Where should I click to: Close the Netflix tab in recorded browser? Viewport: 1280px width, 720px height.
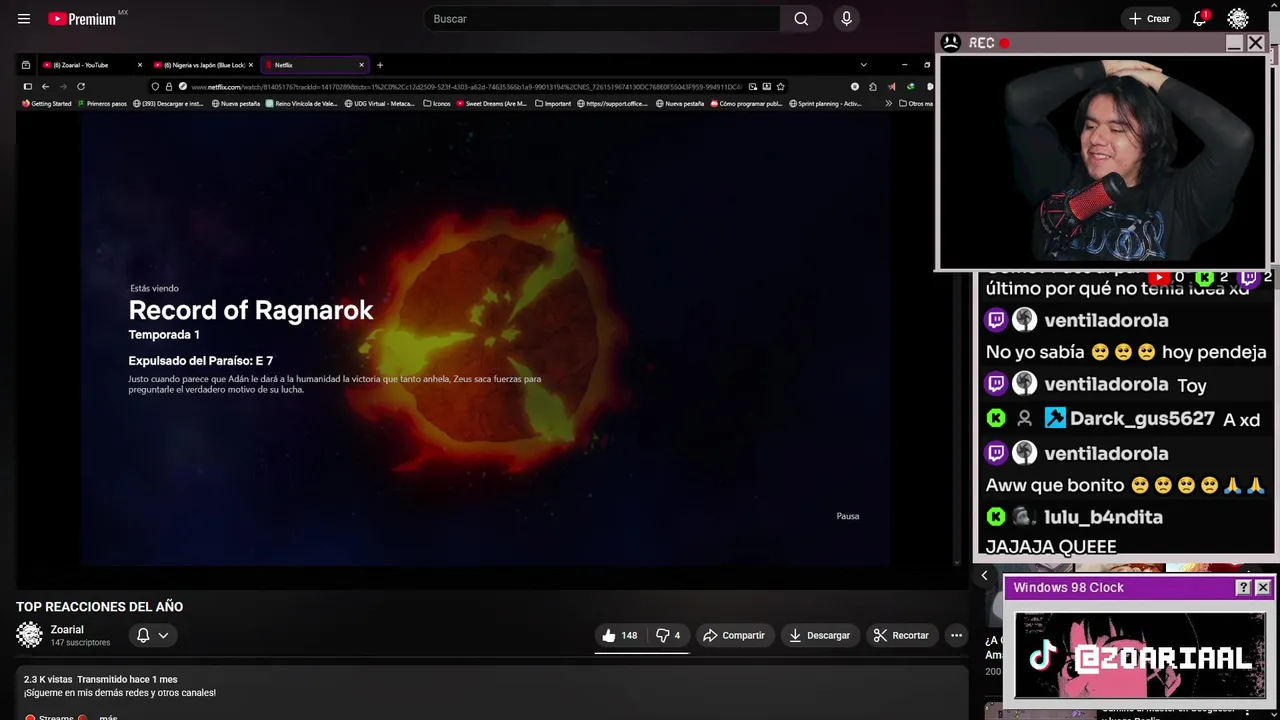point(361,65)
